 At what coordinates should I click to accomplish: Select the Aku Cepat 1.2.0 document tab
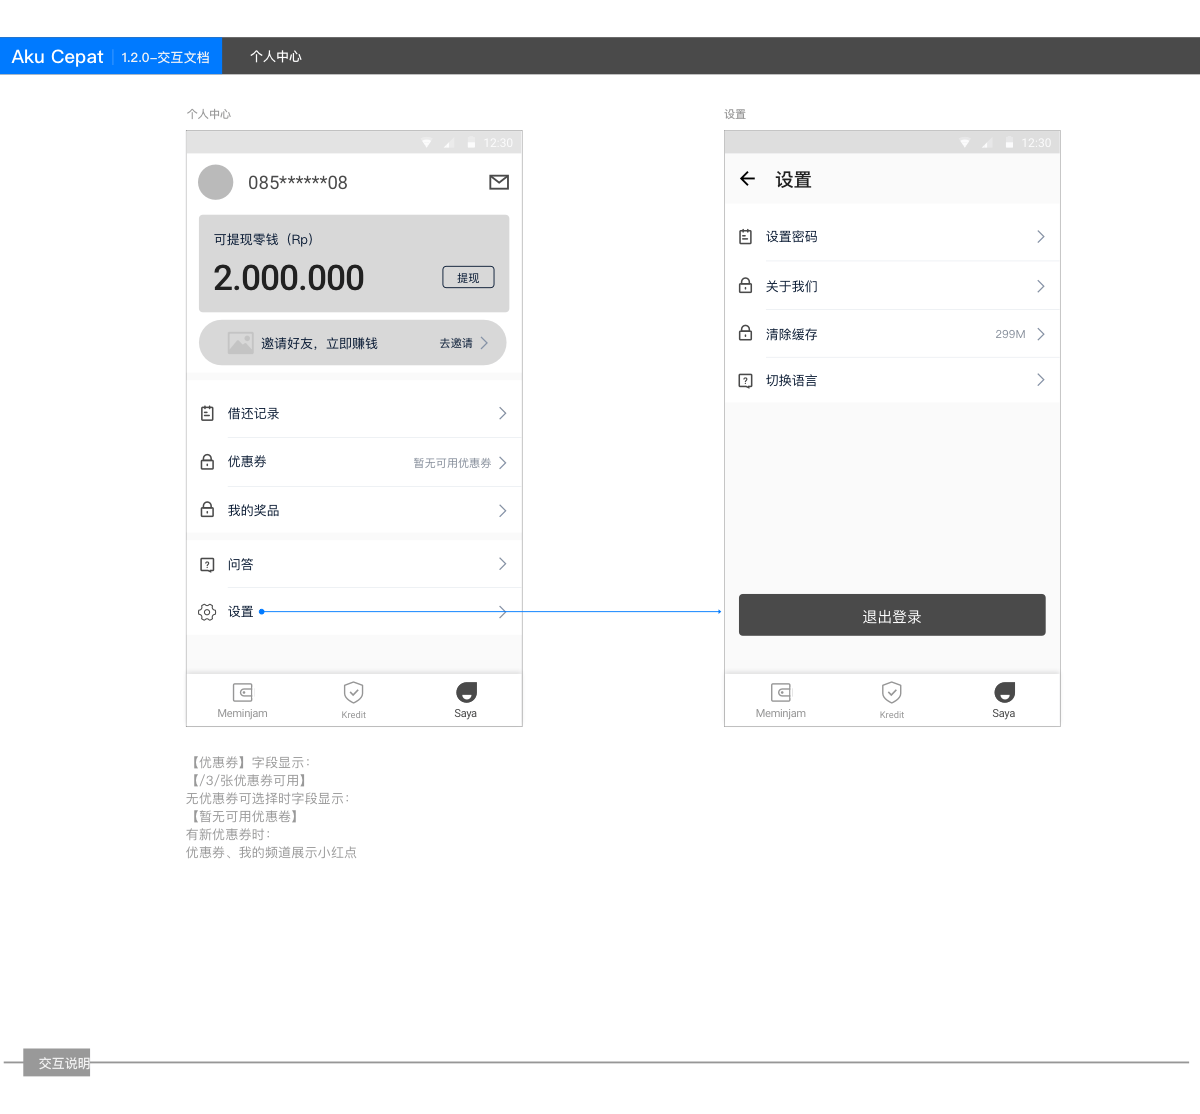pyautogui.click(x=110, y=57)
